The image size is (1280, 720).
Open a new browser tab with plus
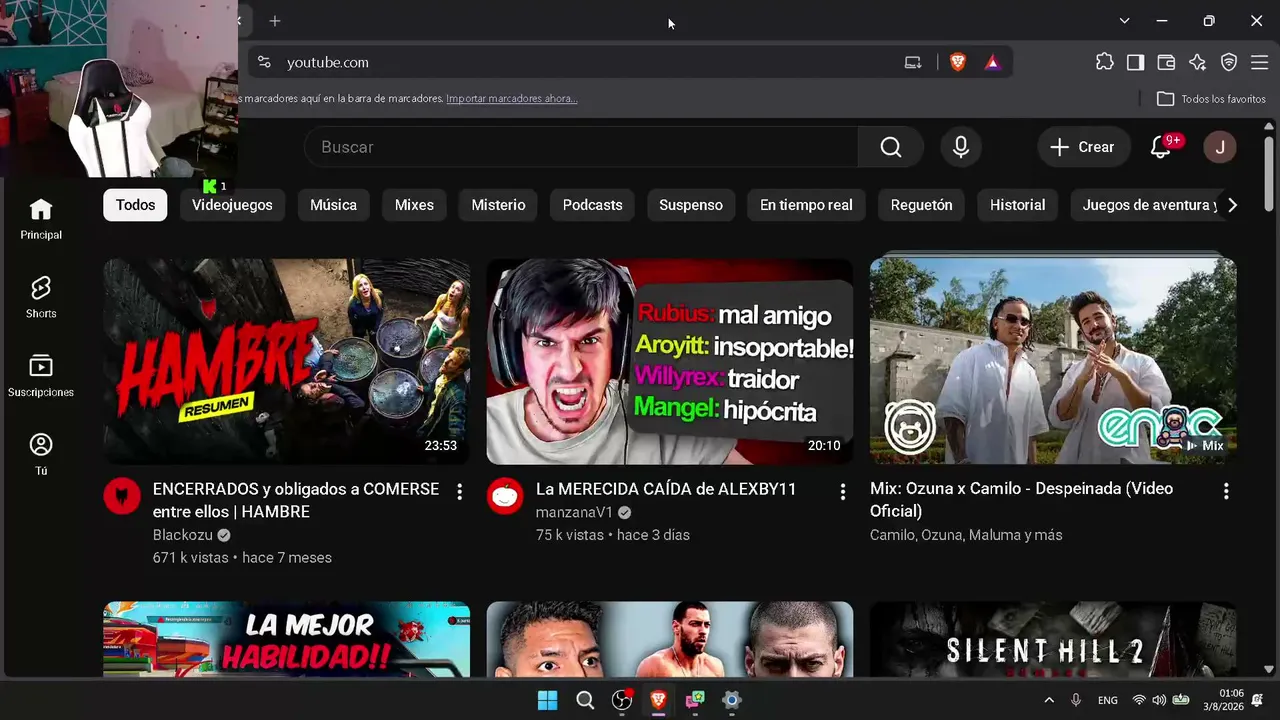275,20
